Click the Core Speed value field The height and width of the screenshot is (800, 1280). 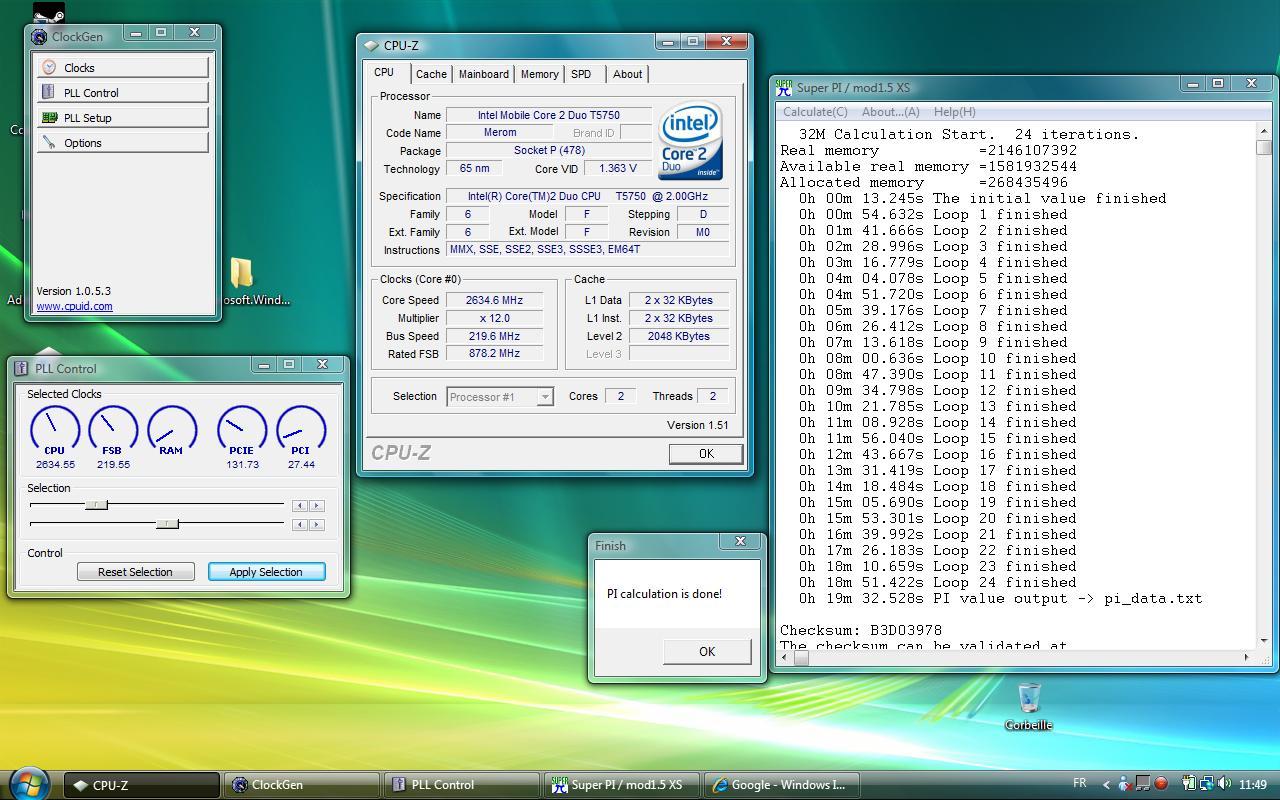[496, 300]
